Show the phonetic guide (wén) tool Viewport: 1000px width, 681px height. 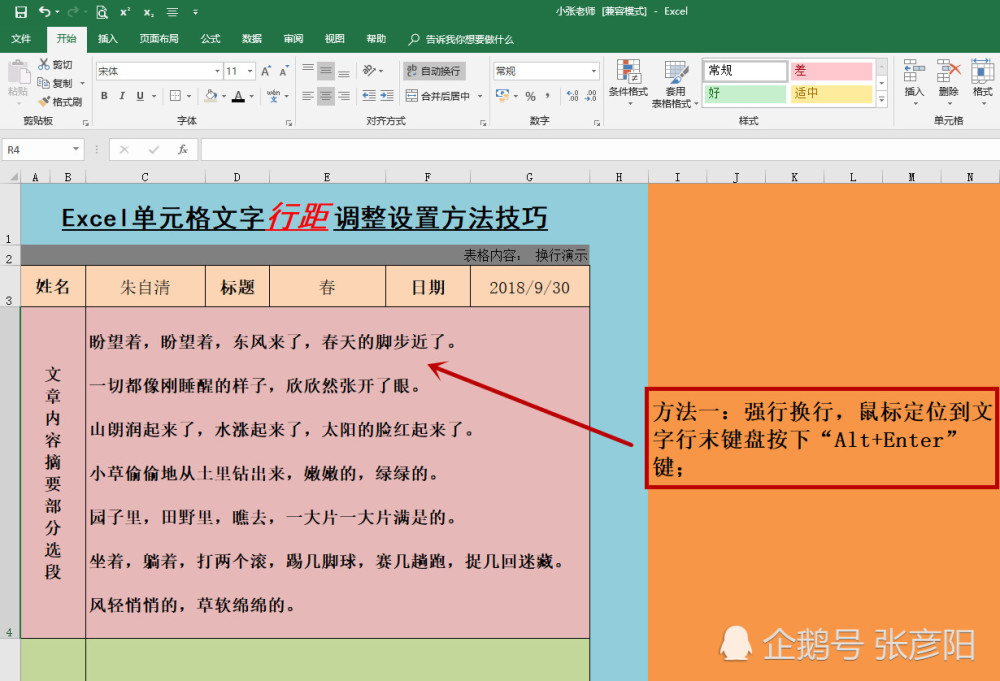click(274, 96)
